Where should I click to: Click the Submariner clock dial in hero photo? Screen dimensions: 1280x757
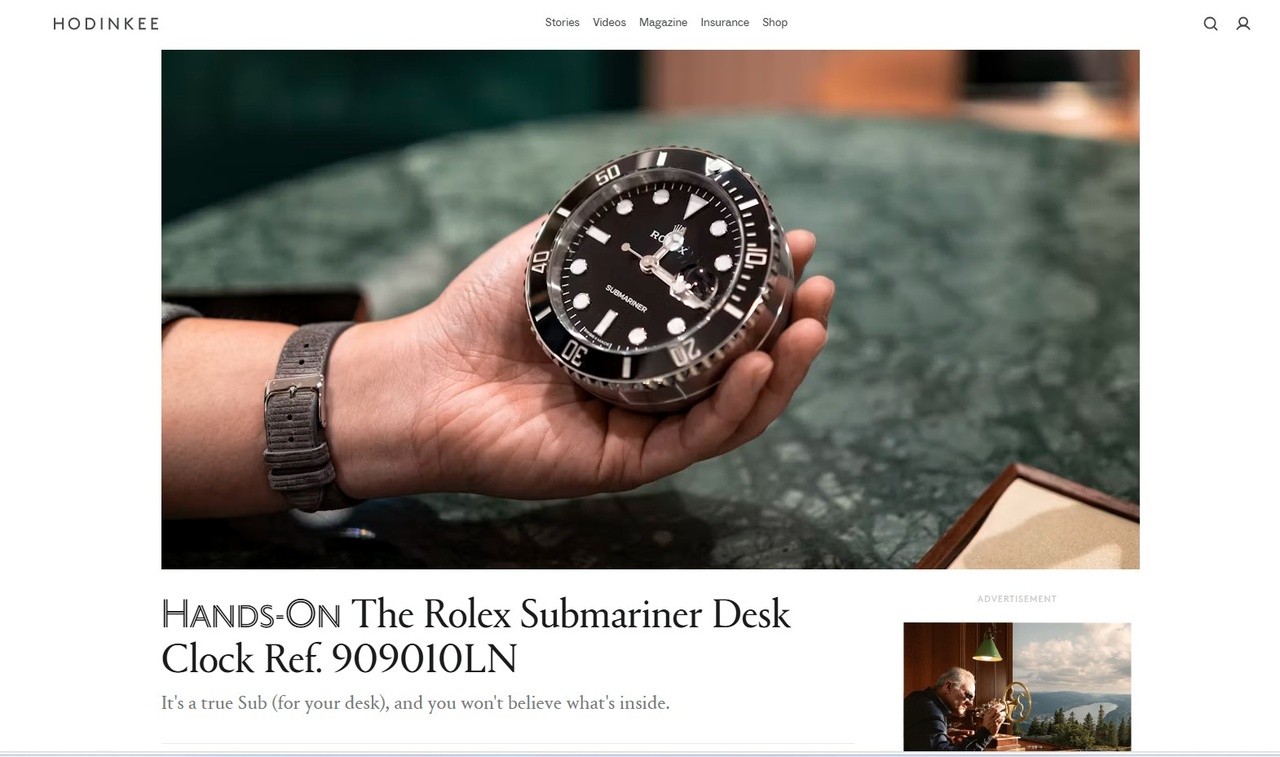tap(658, 275)
